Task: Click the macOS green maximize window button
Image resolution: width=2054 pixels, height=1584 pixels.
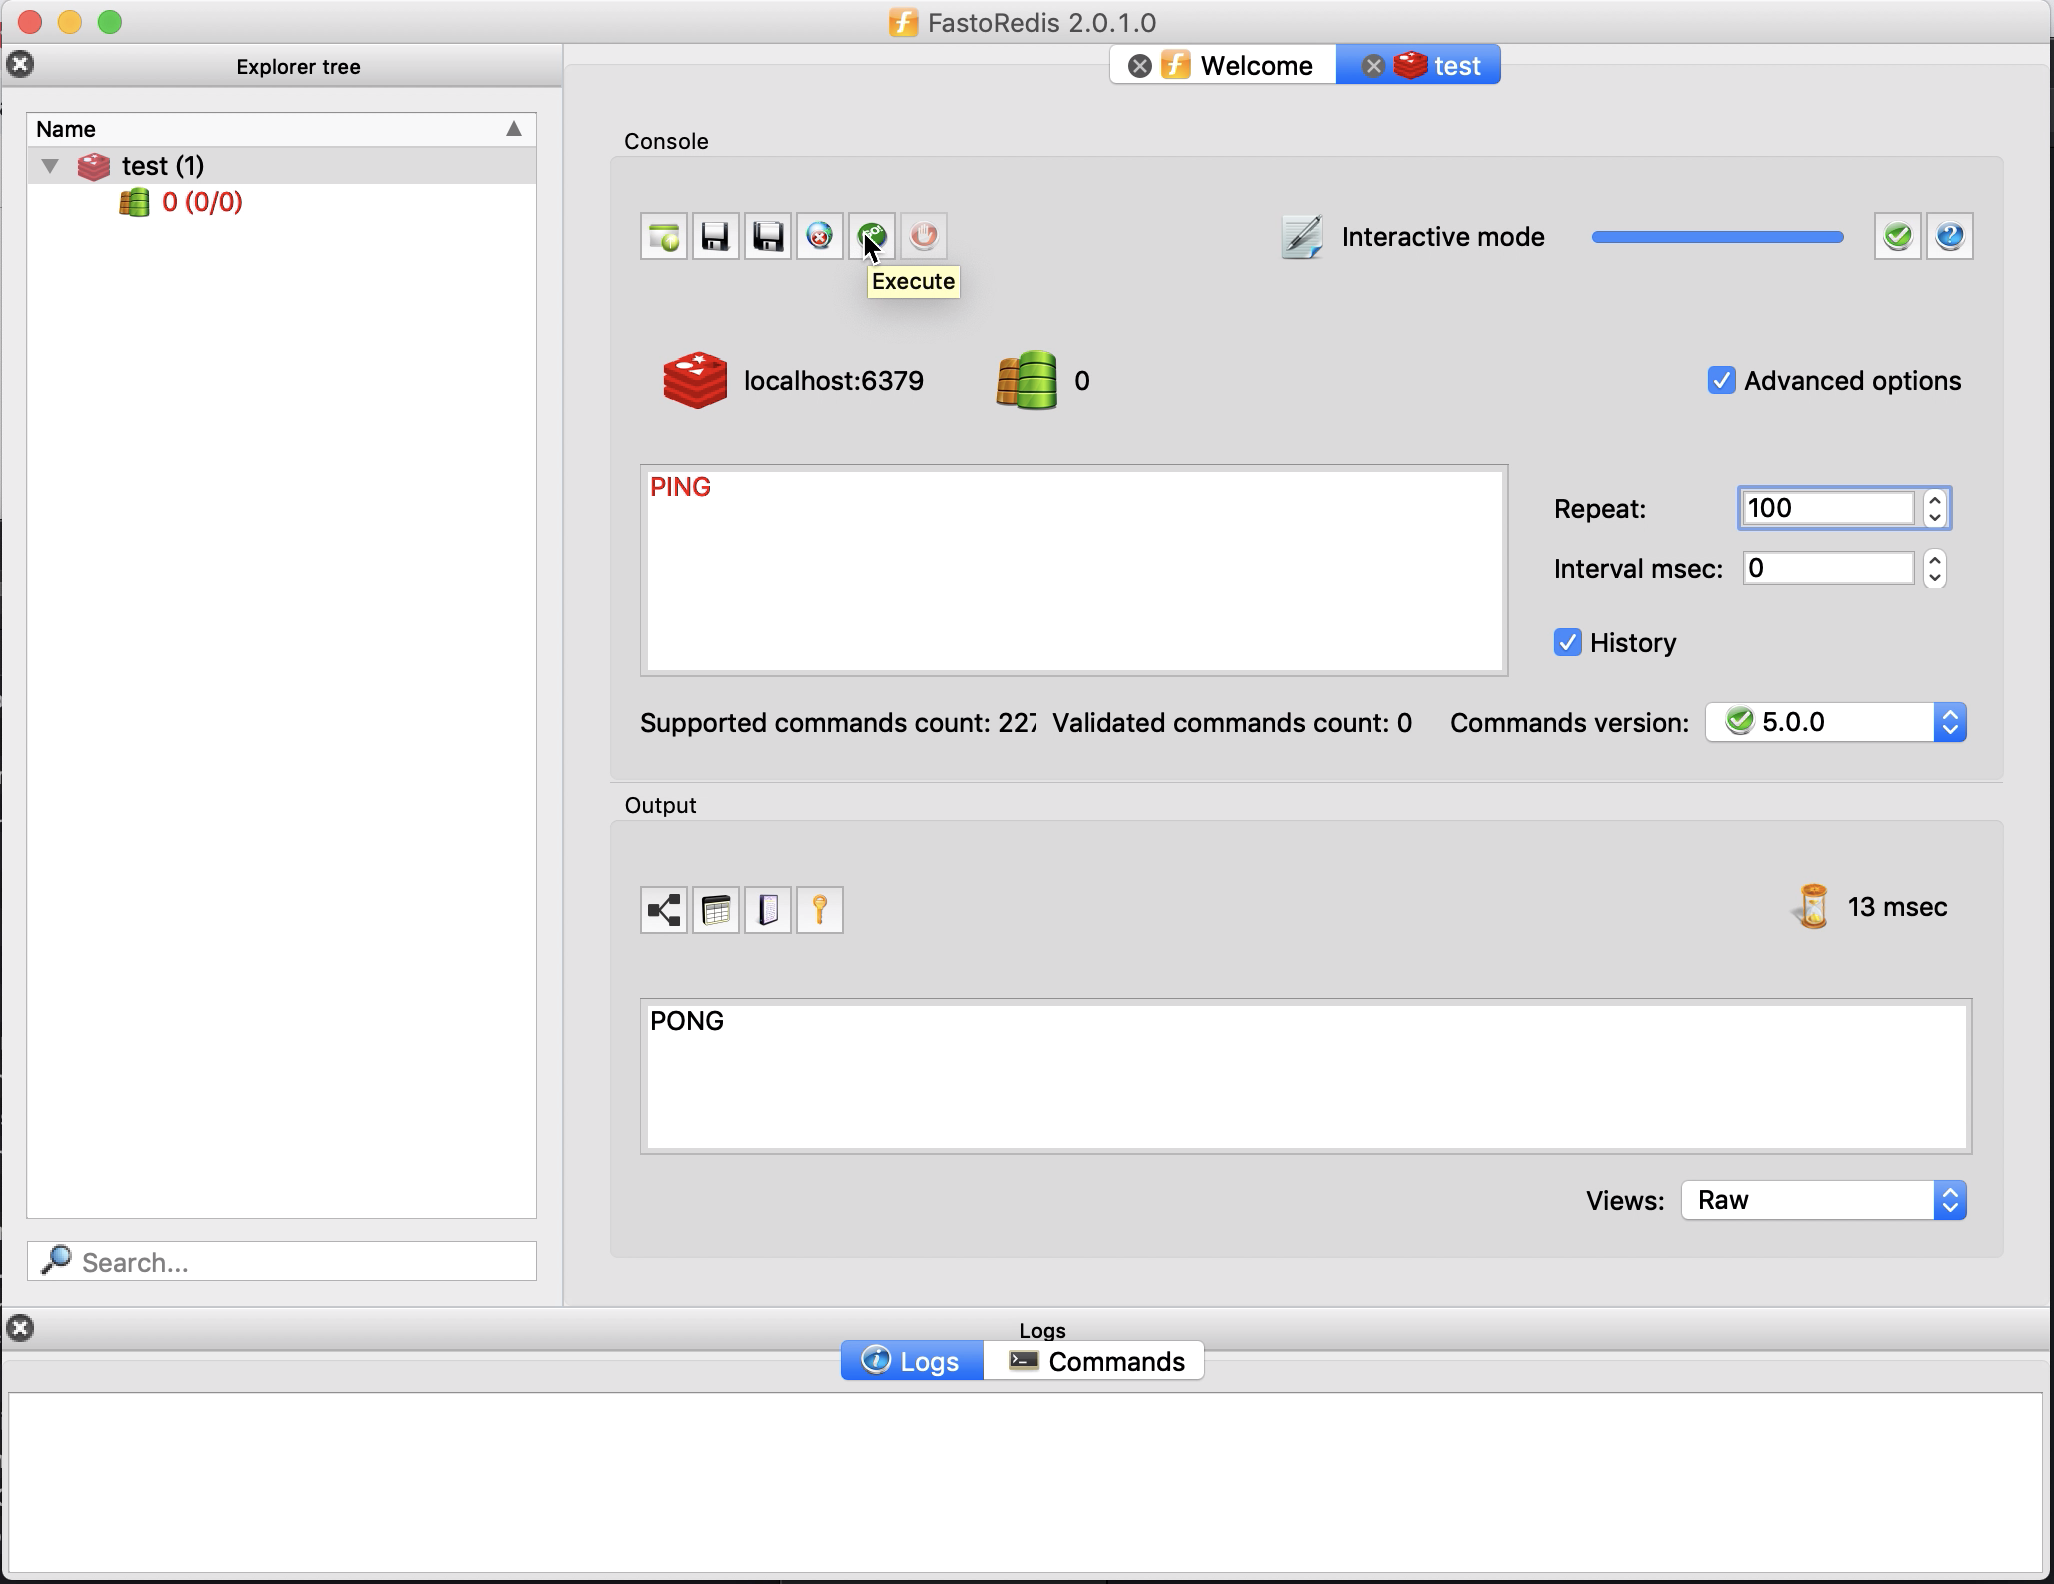Action: pyautogui.click(x=110, y=22)
